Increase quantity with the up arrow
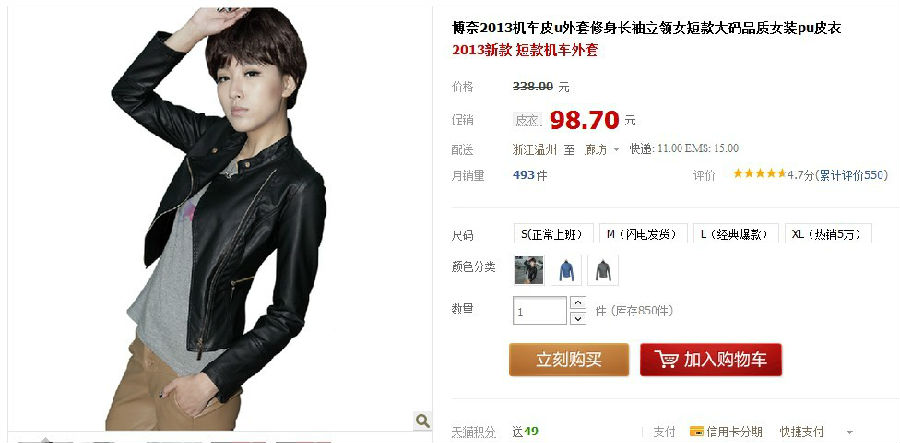Image resolution: width=900 pixels, height=443 pixels. [578, 303]
